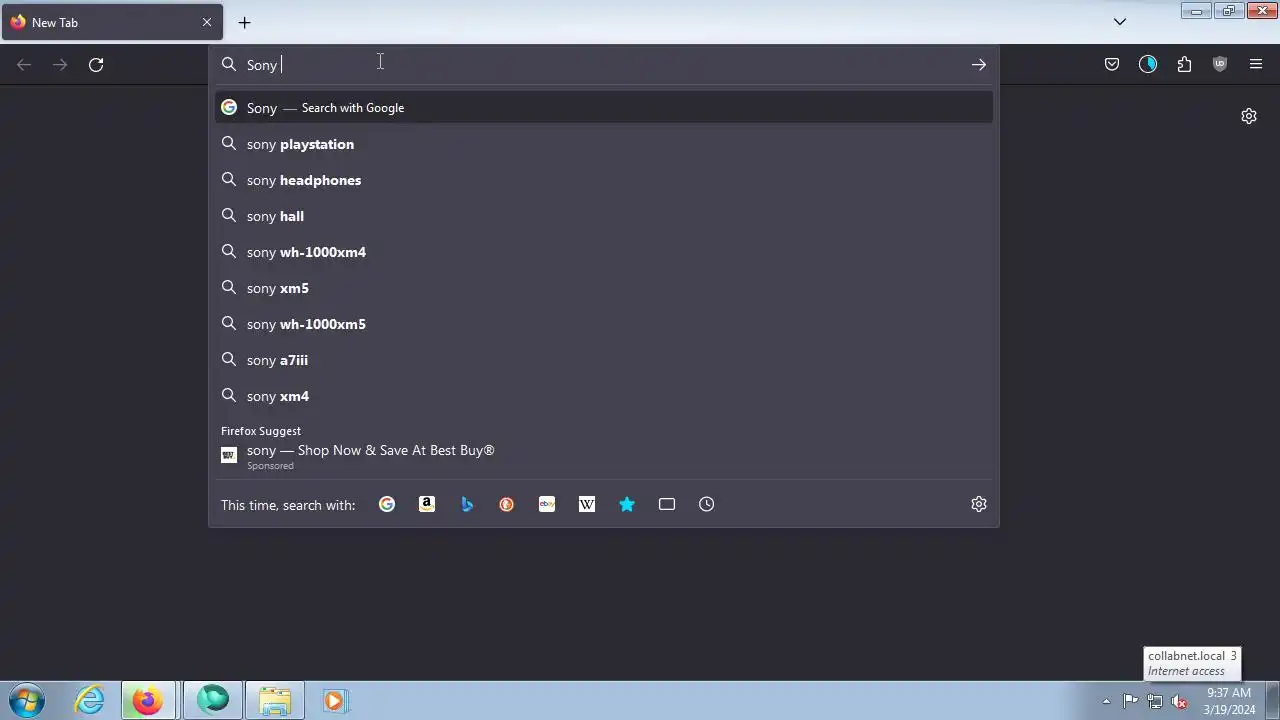Pick the 'sony wh-1000xm5' suggestion
The width and height of the screenshot is (1280, 720).
604,324
